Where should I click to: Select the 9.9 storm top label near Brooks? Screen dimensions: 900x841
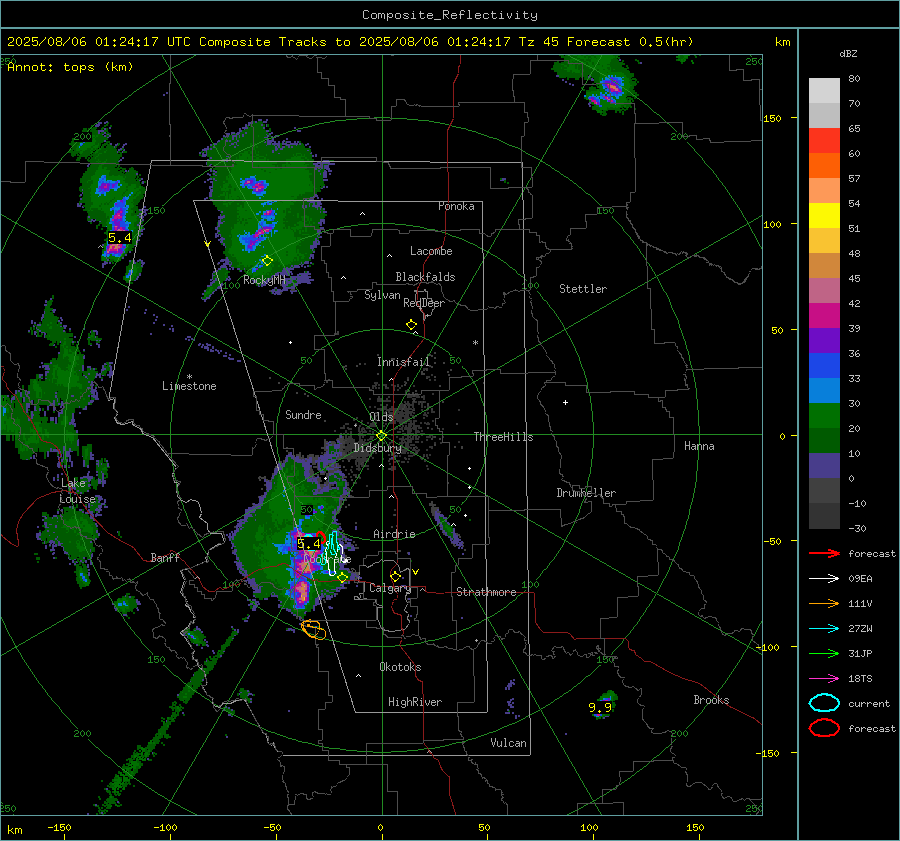pos(600,707)
